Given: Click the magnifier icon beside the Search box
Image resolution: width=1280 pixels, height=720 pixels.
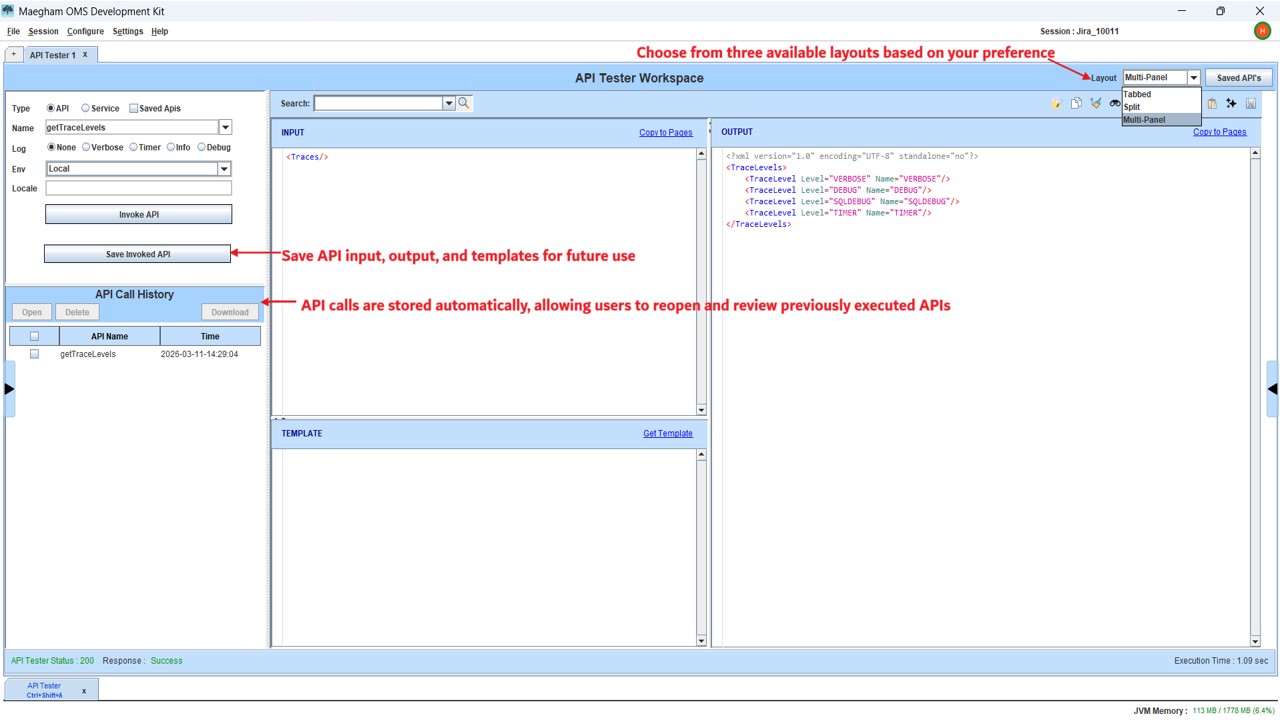Looking at the screenshot, I should (462, 103).
